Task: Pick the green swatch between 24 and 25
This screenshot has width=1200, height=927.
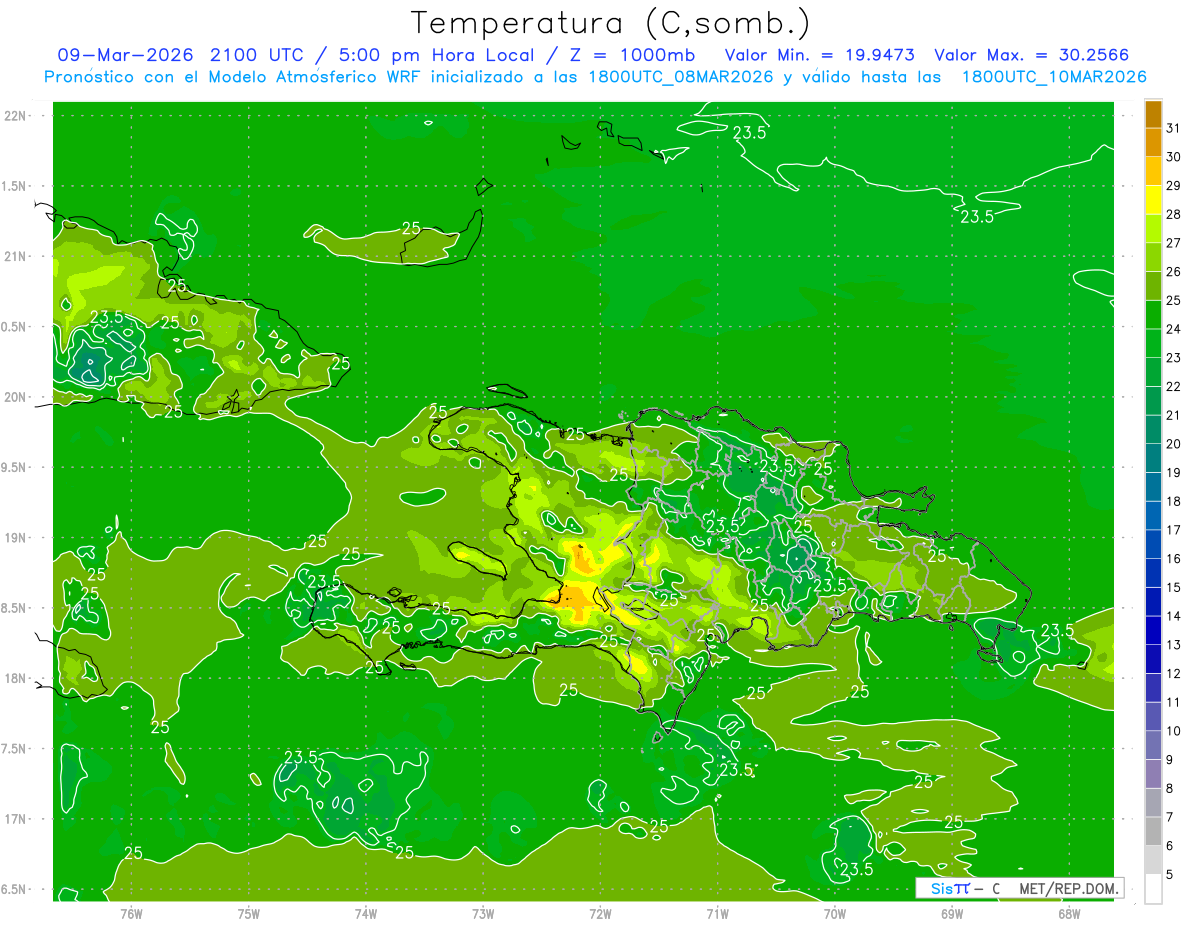Action: tap(1153, 315)
